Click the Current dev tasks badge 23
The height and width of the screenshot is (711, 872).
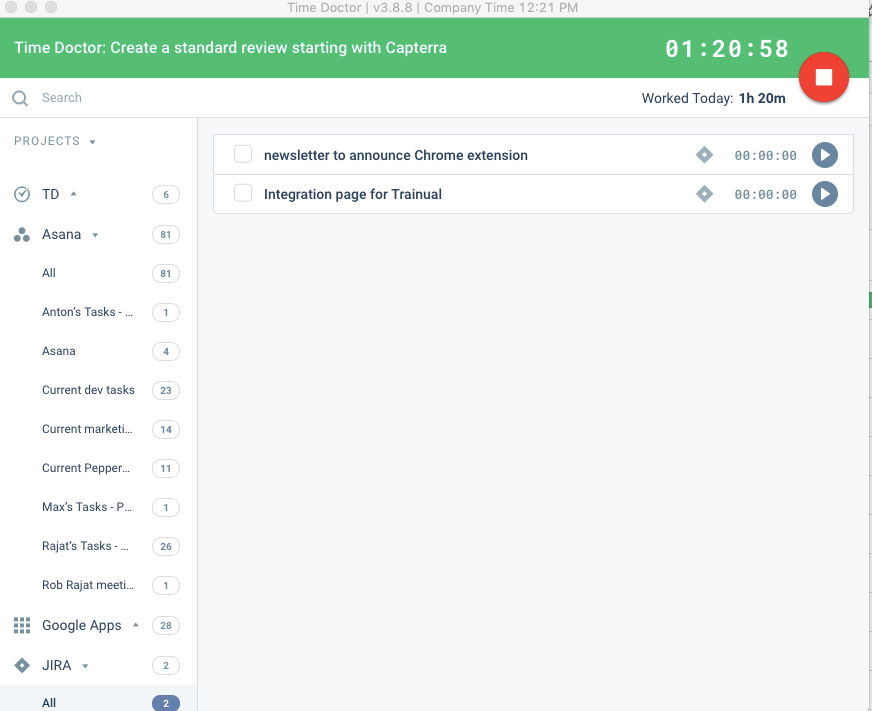166,391
